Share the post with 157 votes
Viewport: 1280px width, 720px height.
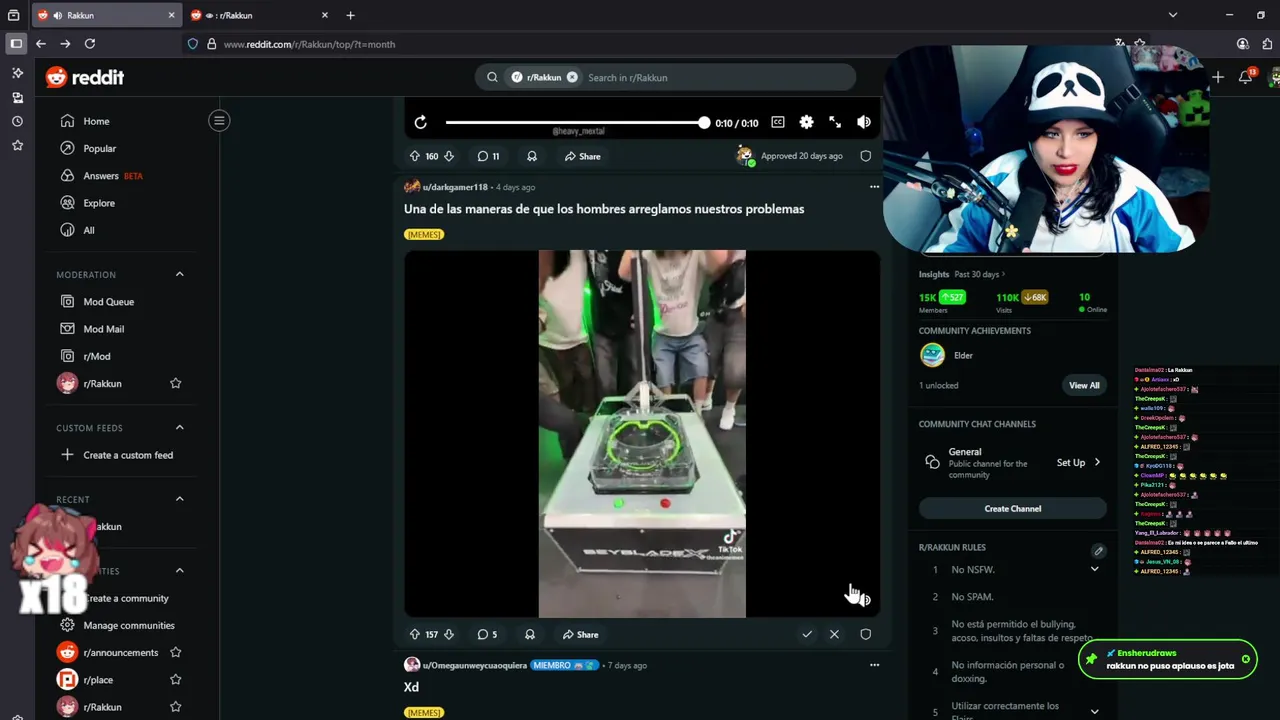(580, 634)
